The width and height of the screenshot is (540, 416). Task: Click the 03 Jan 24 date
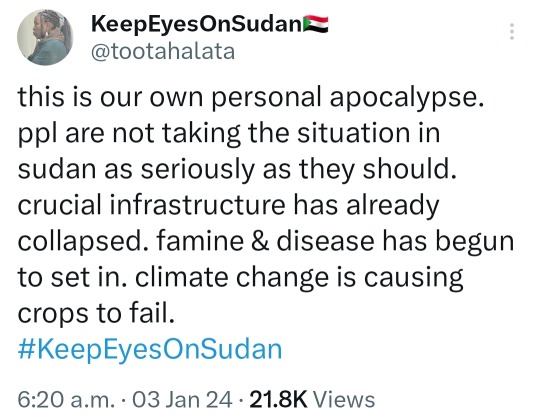[183, 400]
